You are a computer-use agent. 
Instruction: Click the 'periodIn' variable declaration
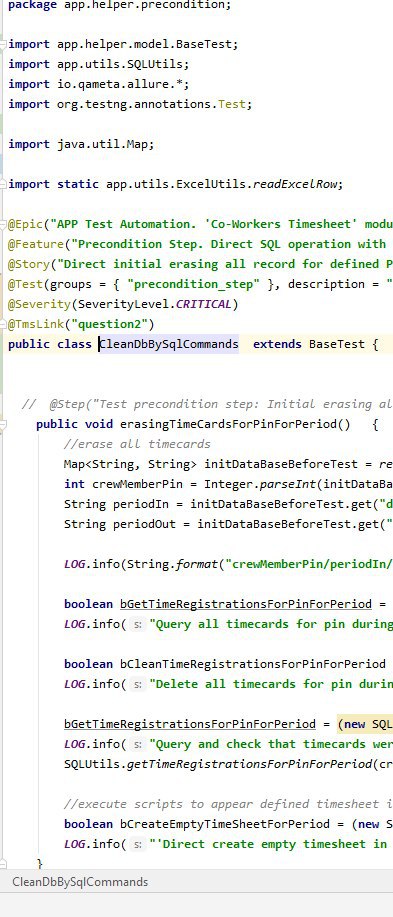(x=141, y=504)
